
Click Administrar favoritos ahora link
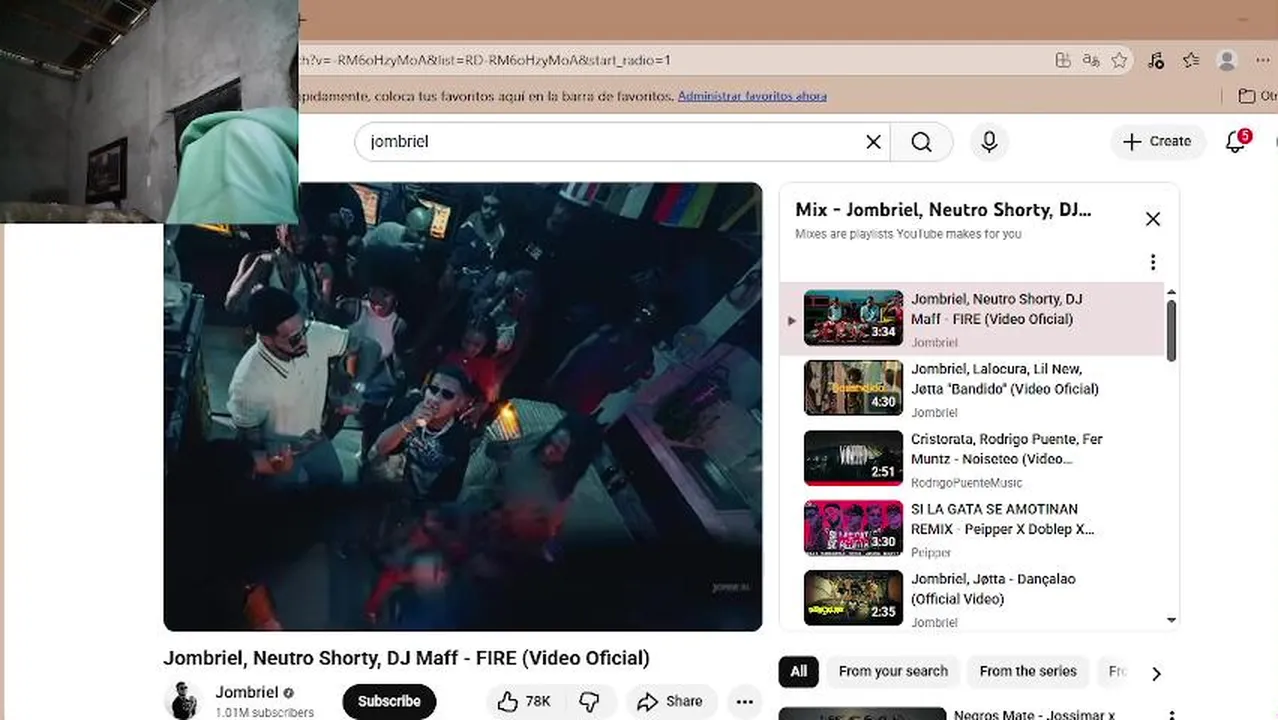coord(752,96)
